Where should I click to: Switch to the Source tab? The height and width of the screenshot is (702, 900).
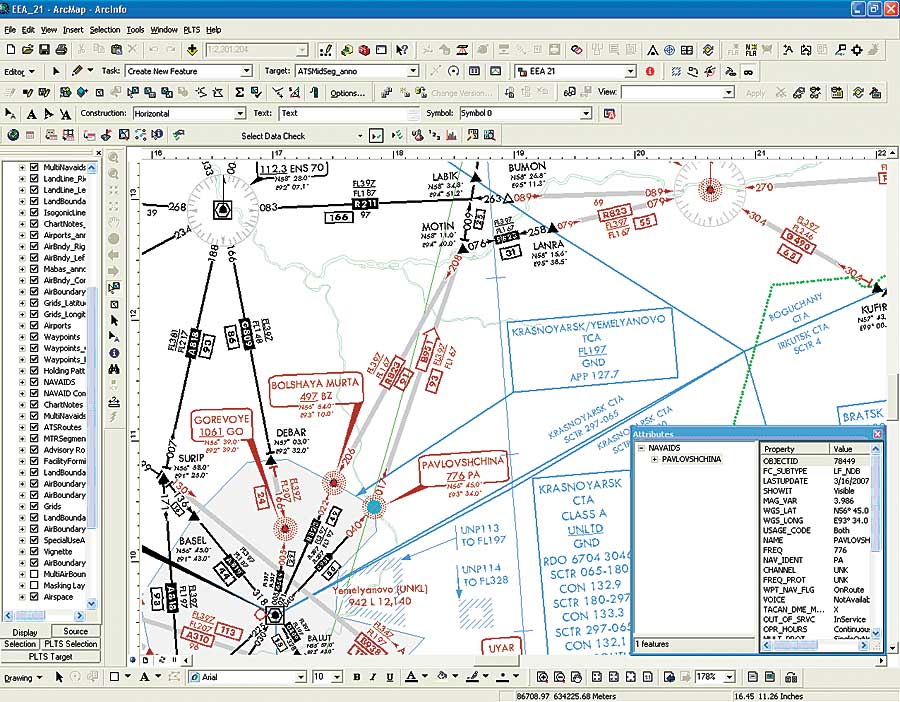click(x=75, y=631)
